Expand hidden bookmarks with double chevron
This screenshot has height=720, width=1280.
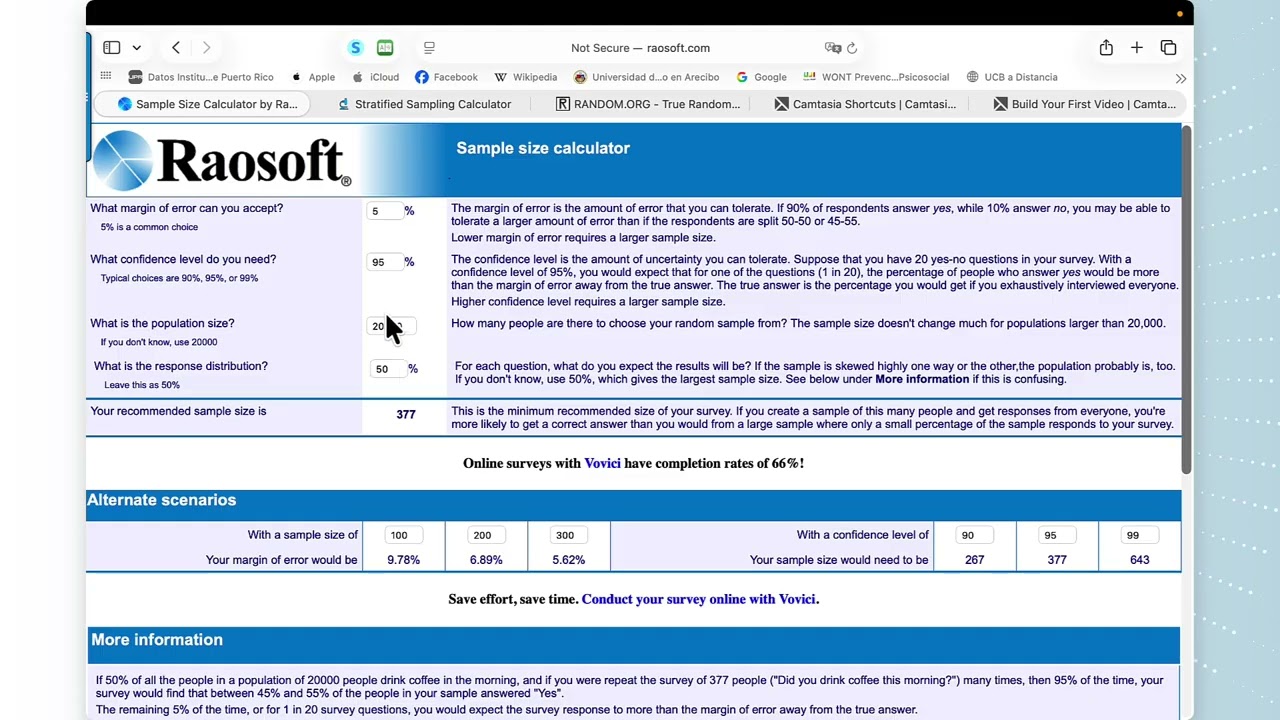1181,78
